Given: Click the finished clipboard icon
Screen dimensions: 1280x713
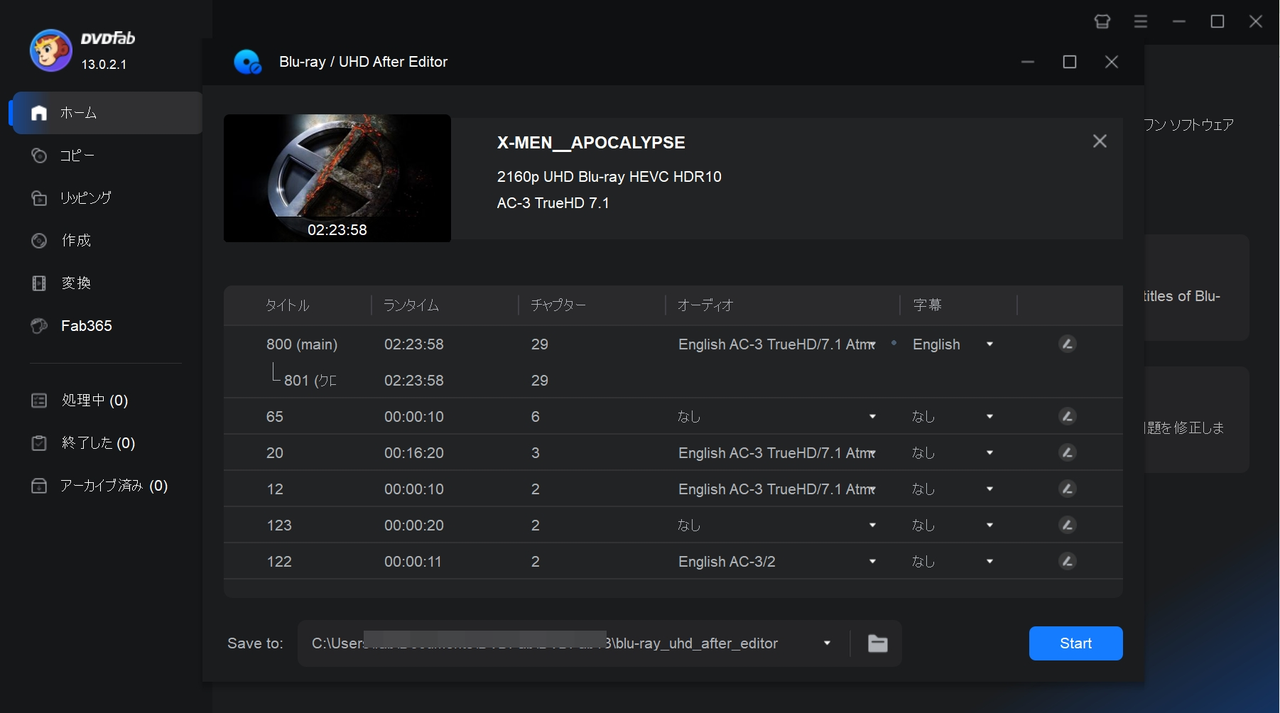Looking at the screenshot, I should pyautogui.click(x=39, y=443).
